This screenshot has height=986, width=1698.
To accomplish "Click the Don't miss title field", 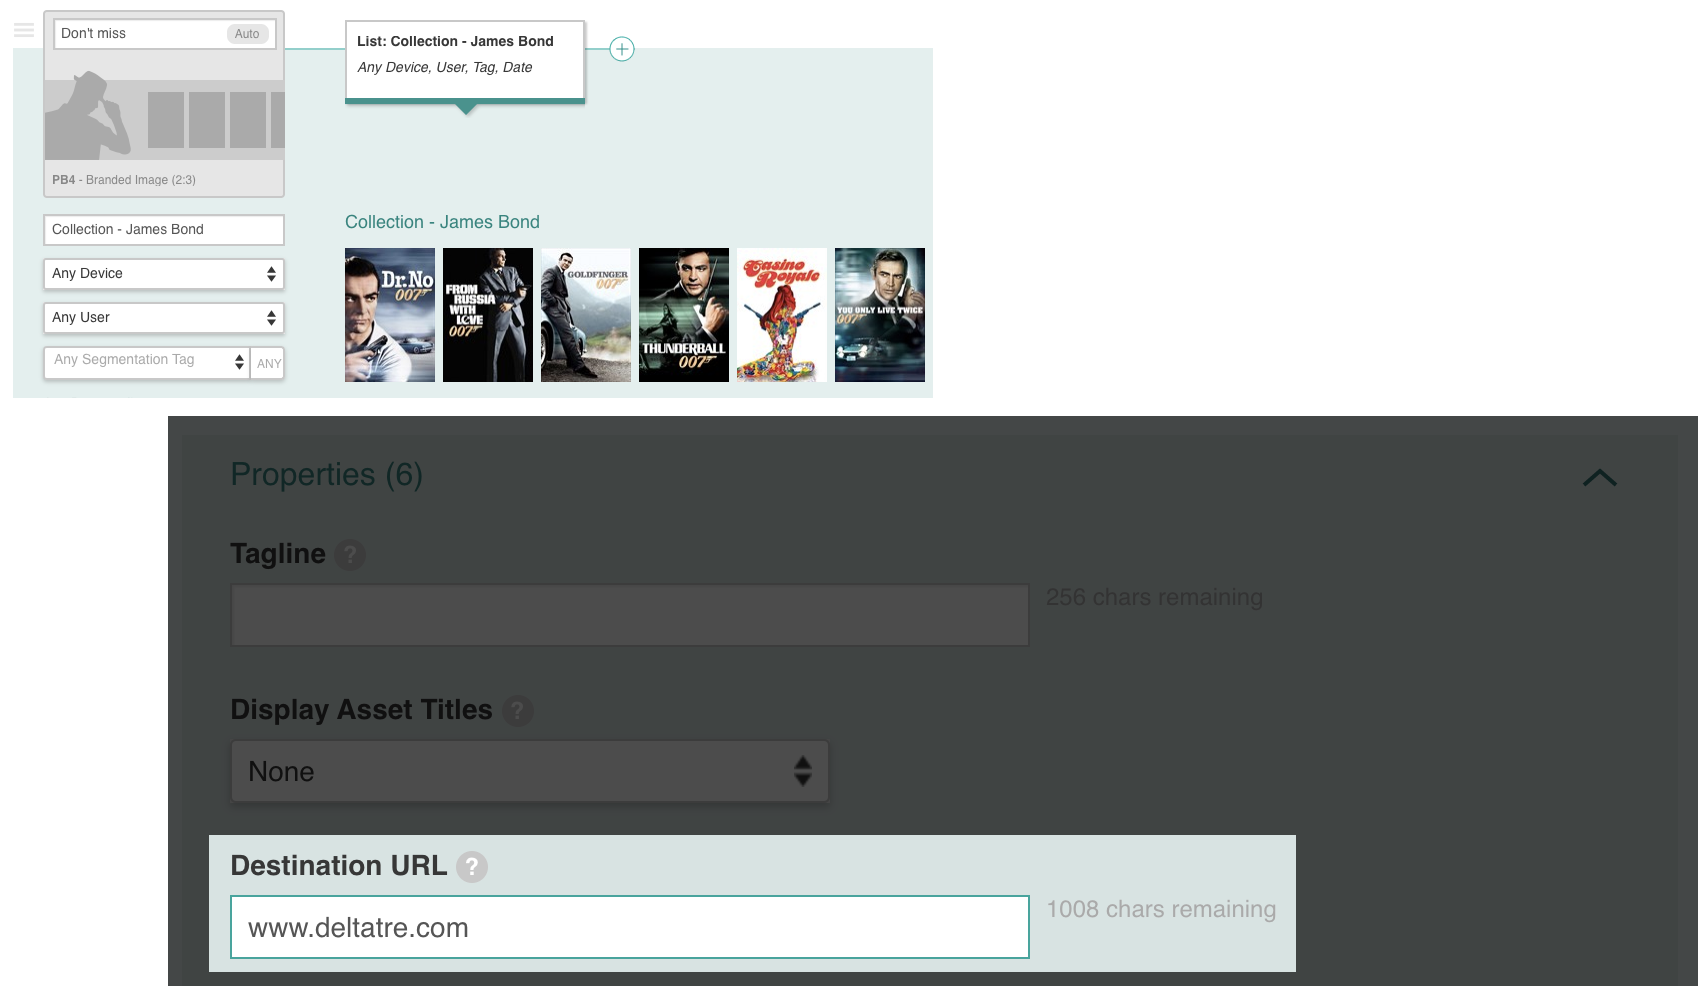I will pos(164,33).
